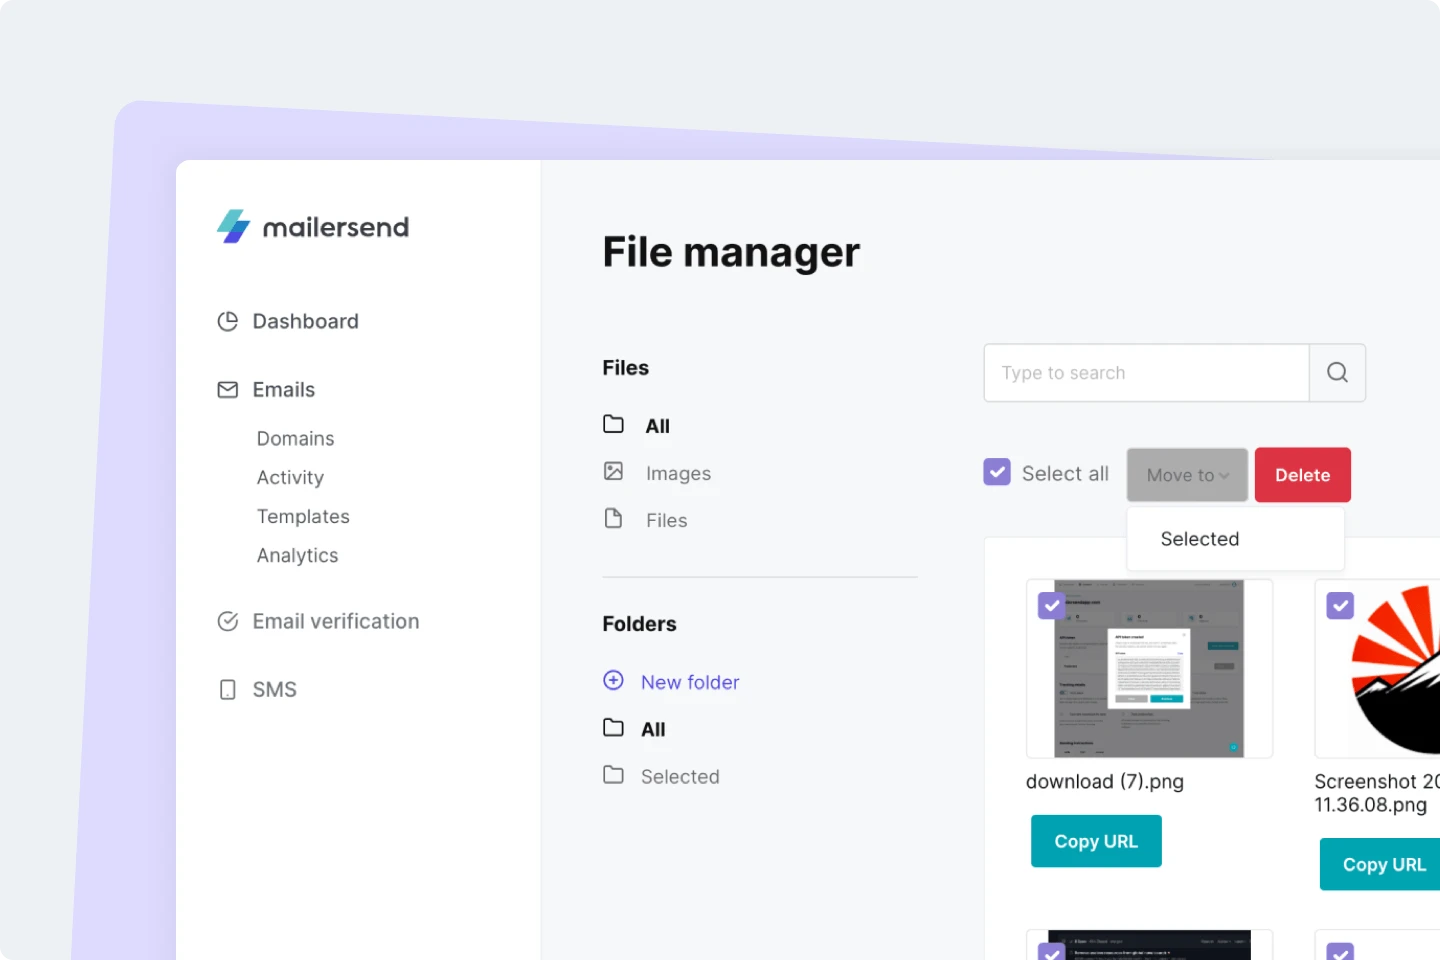Open Dashboard via its pie chart icon

(x=228, y=321)
